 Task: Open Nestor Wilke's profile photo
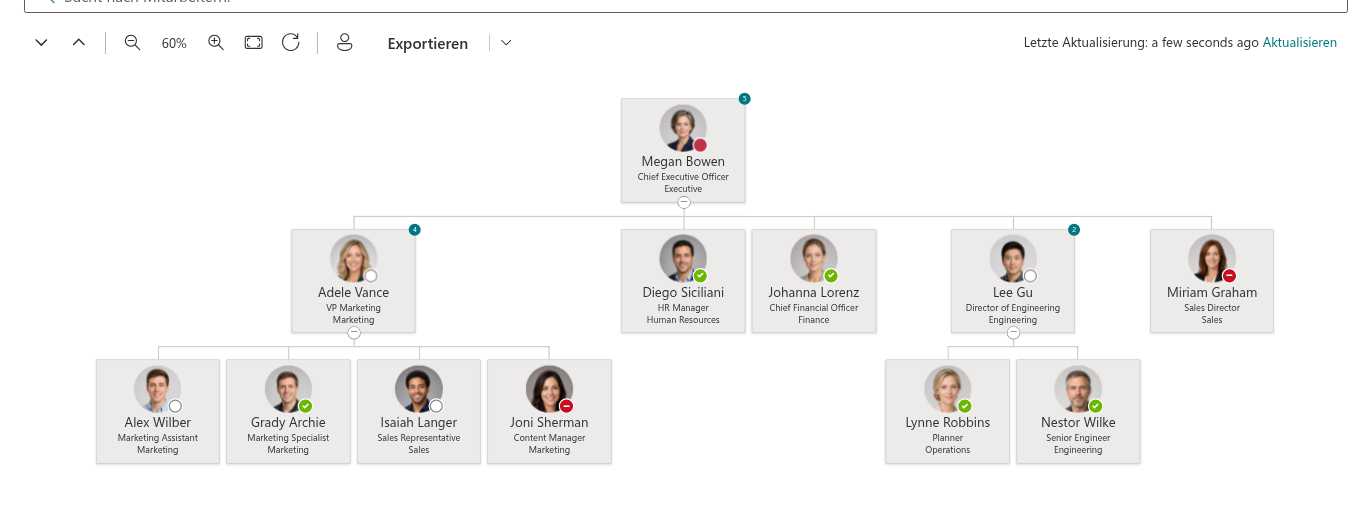point(1078,389)
